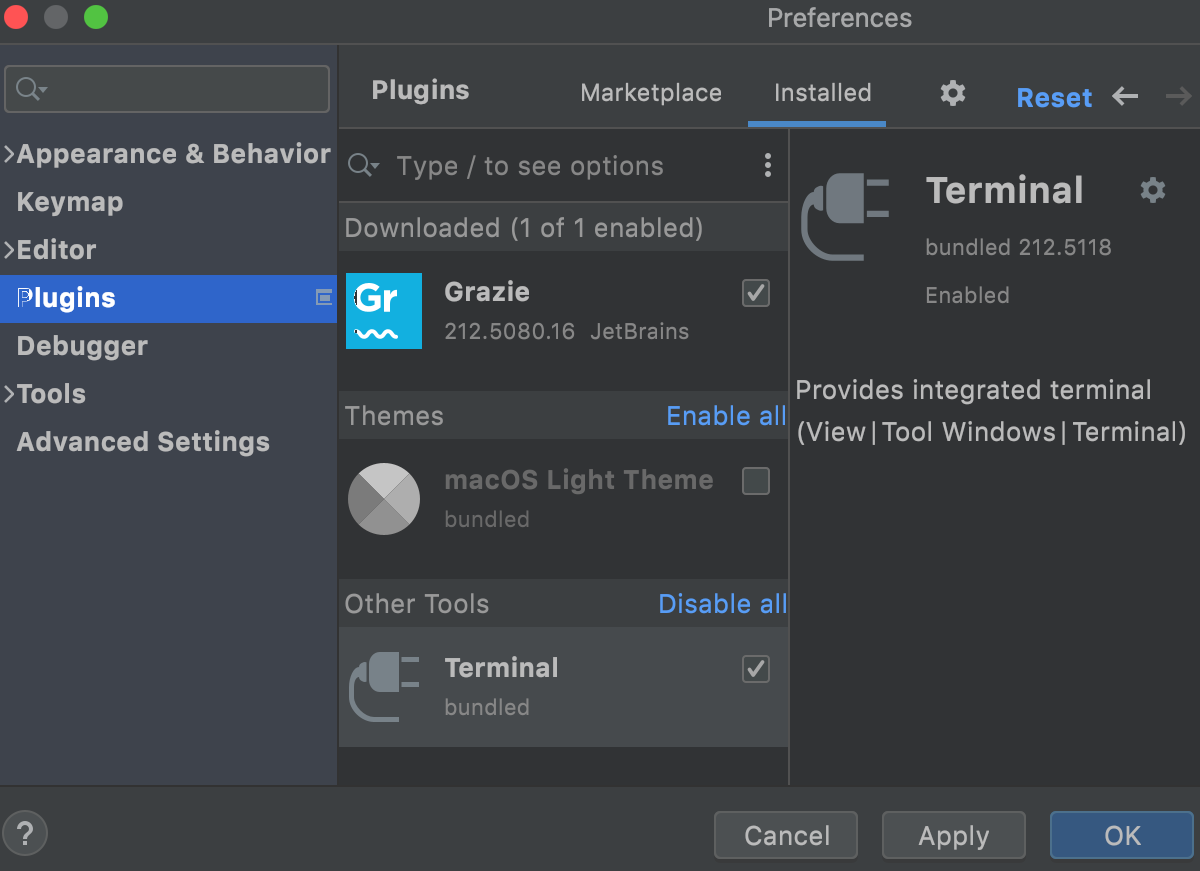The width and height of the screenshot is (1200, 871).
Task: Enable the macOS Light Theme checkbox
Action: point(755,480)
